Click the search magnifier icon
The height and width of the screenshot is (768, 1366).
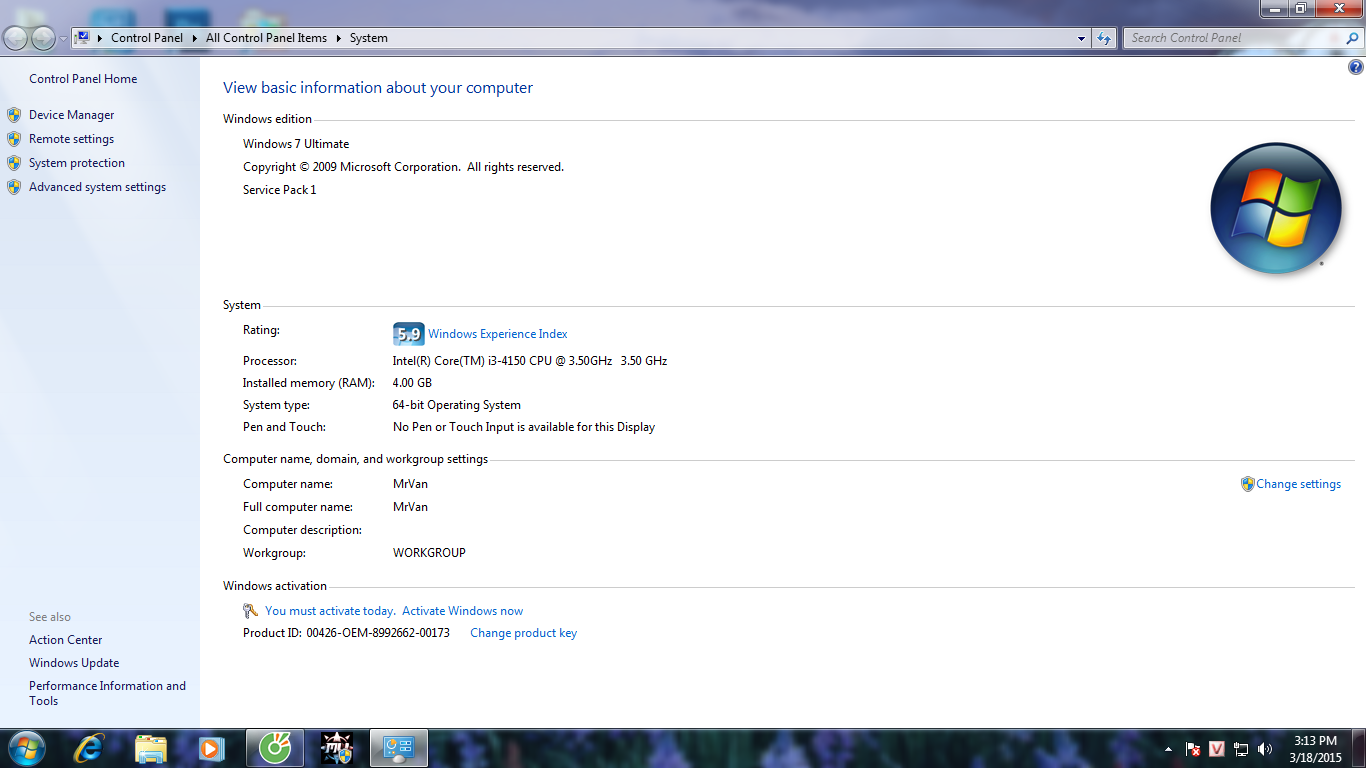coord(1353,38)
